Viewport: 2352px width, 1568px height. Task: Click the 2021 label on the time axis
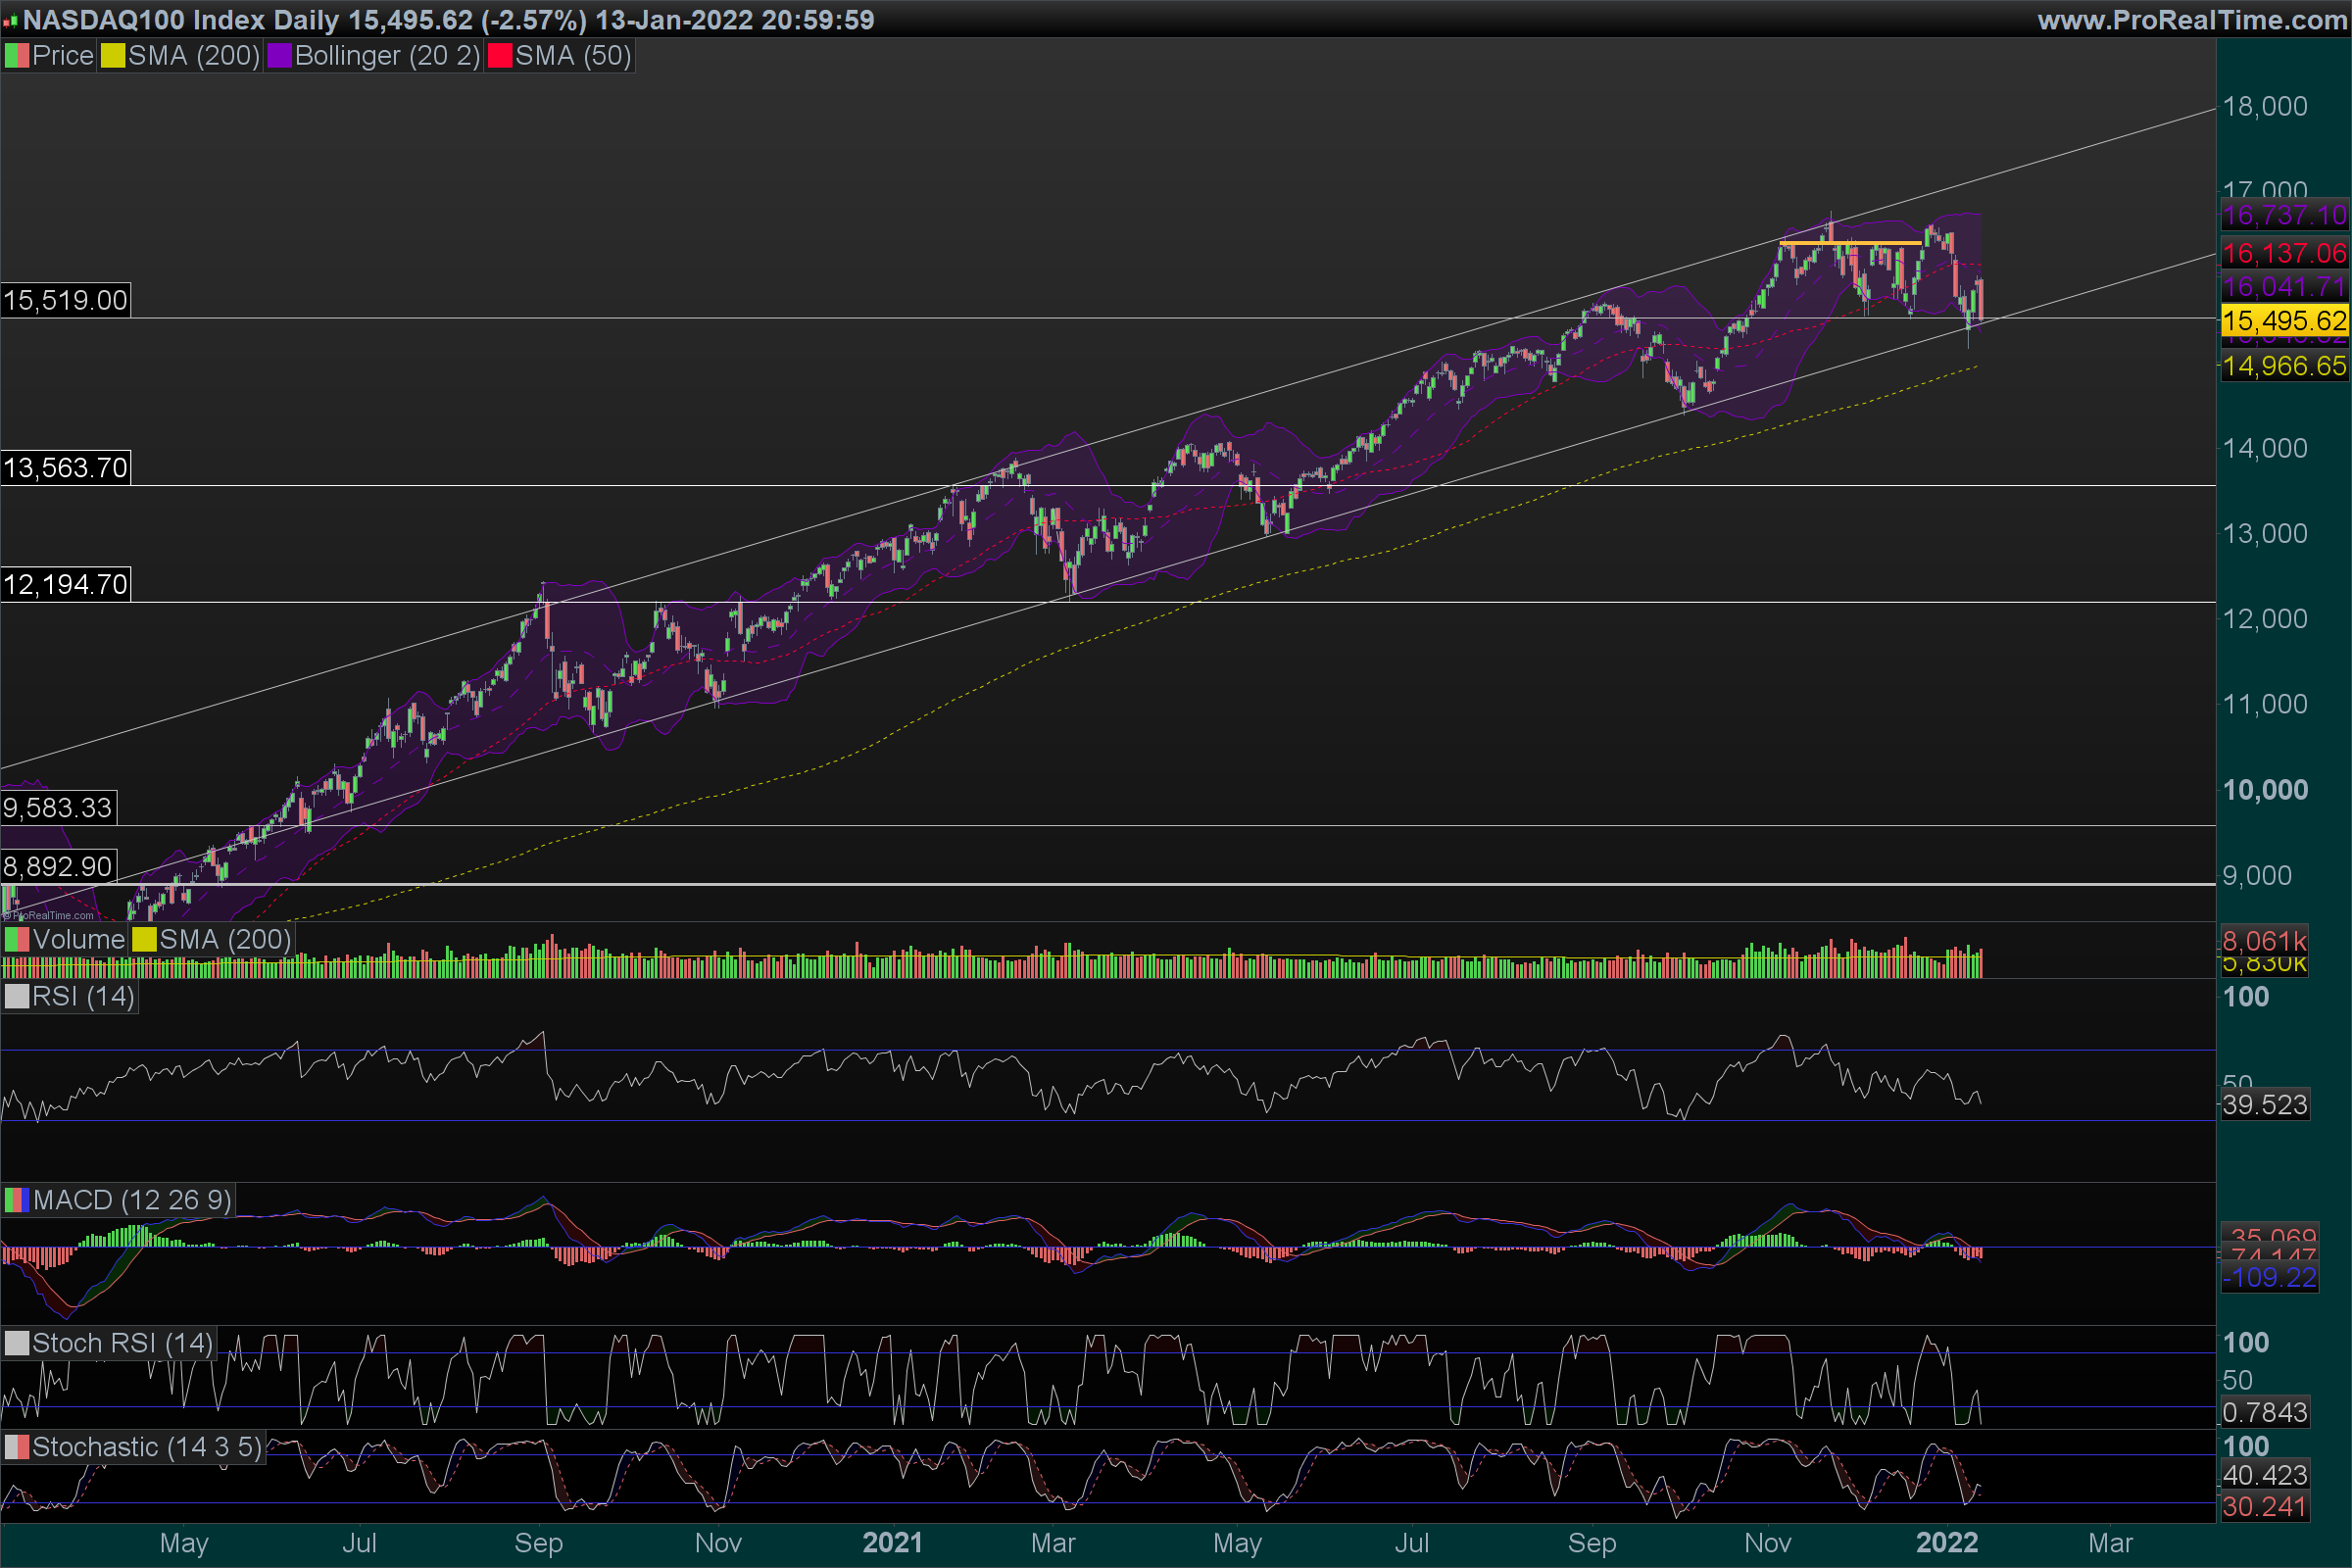(892, 1543)
